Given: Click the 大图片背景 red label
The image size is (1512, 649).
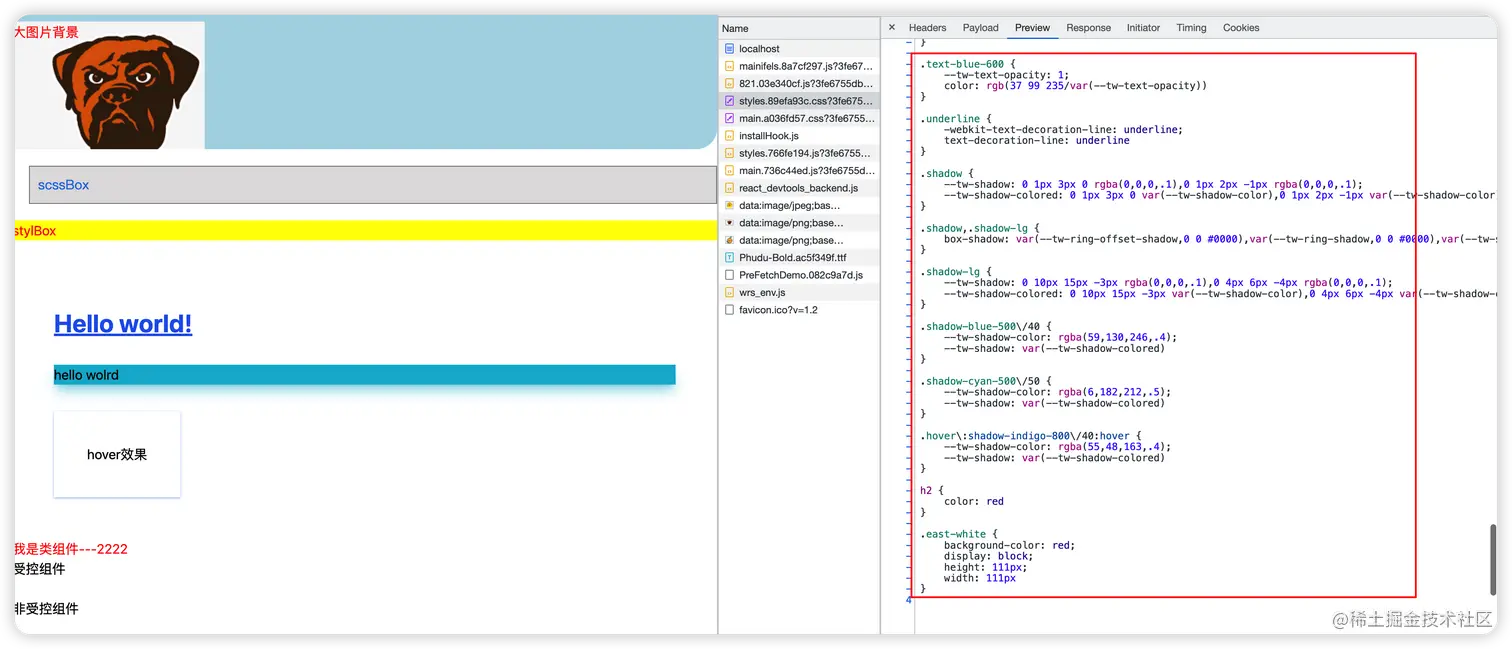Looking at the screenshot, I should [x=46, y=32].
